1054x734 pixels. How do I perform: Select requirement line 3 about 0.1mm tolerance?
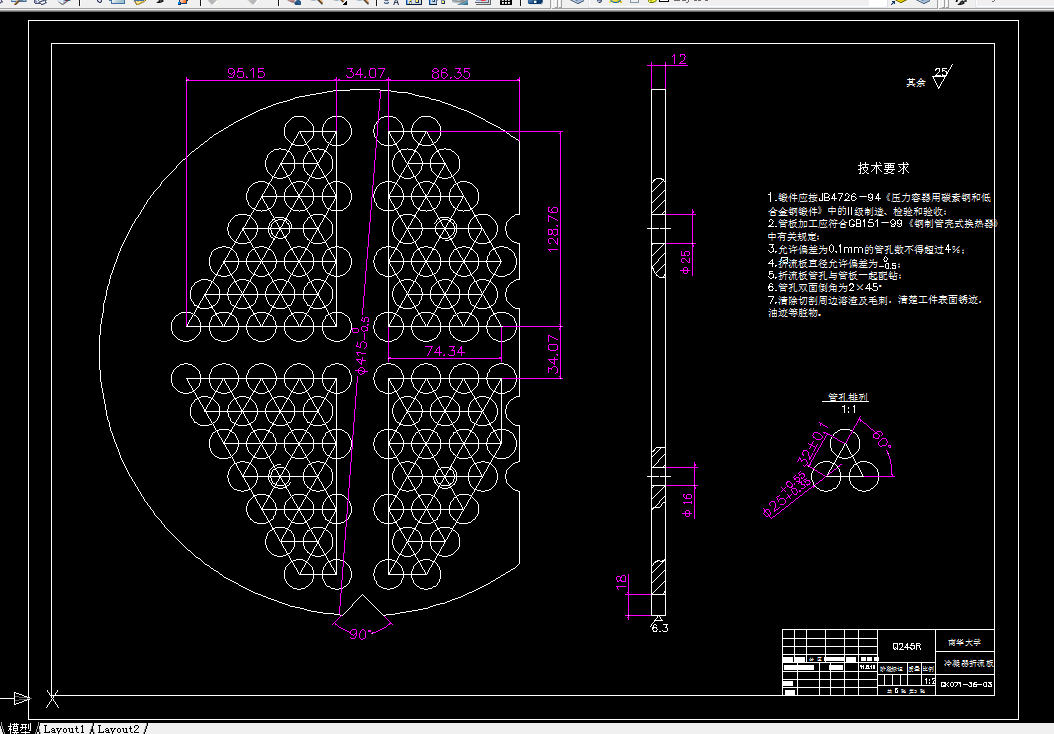pos(866,249)
